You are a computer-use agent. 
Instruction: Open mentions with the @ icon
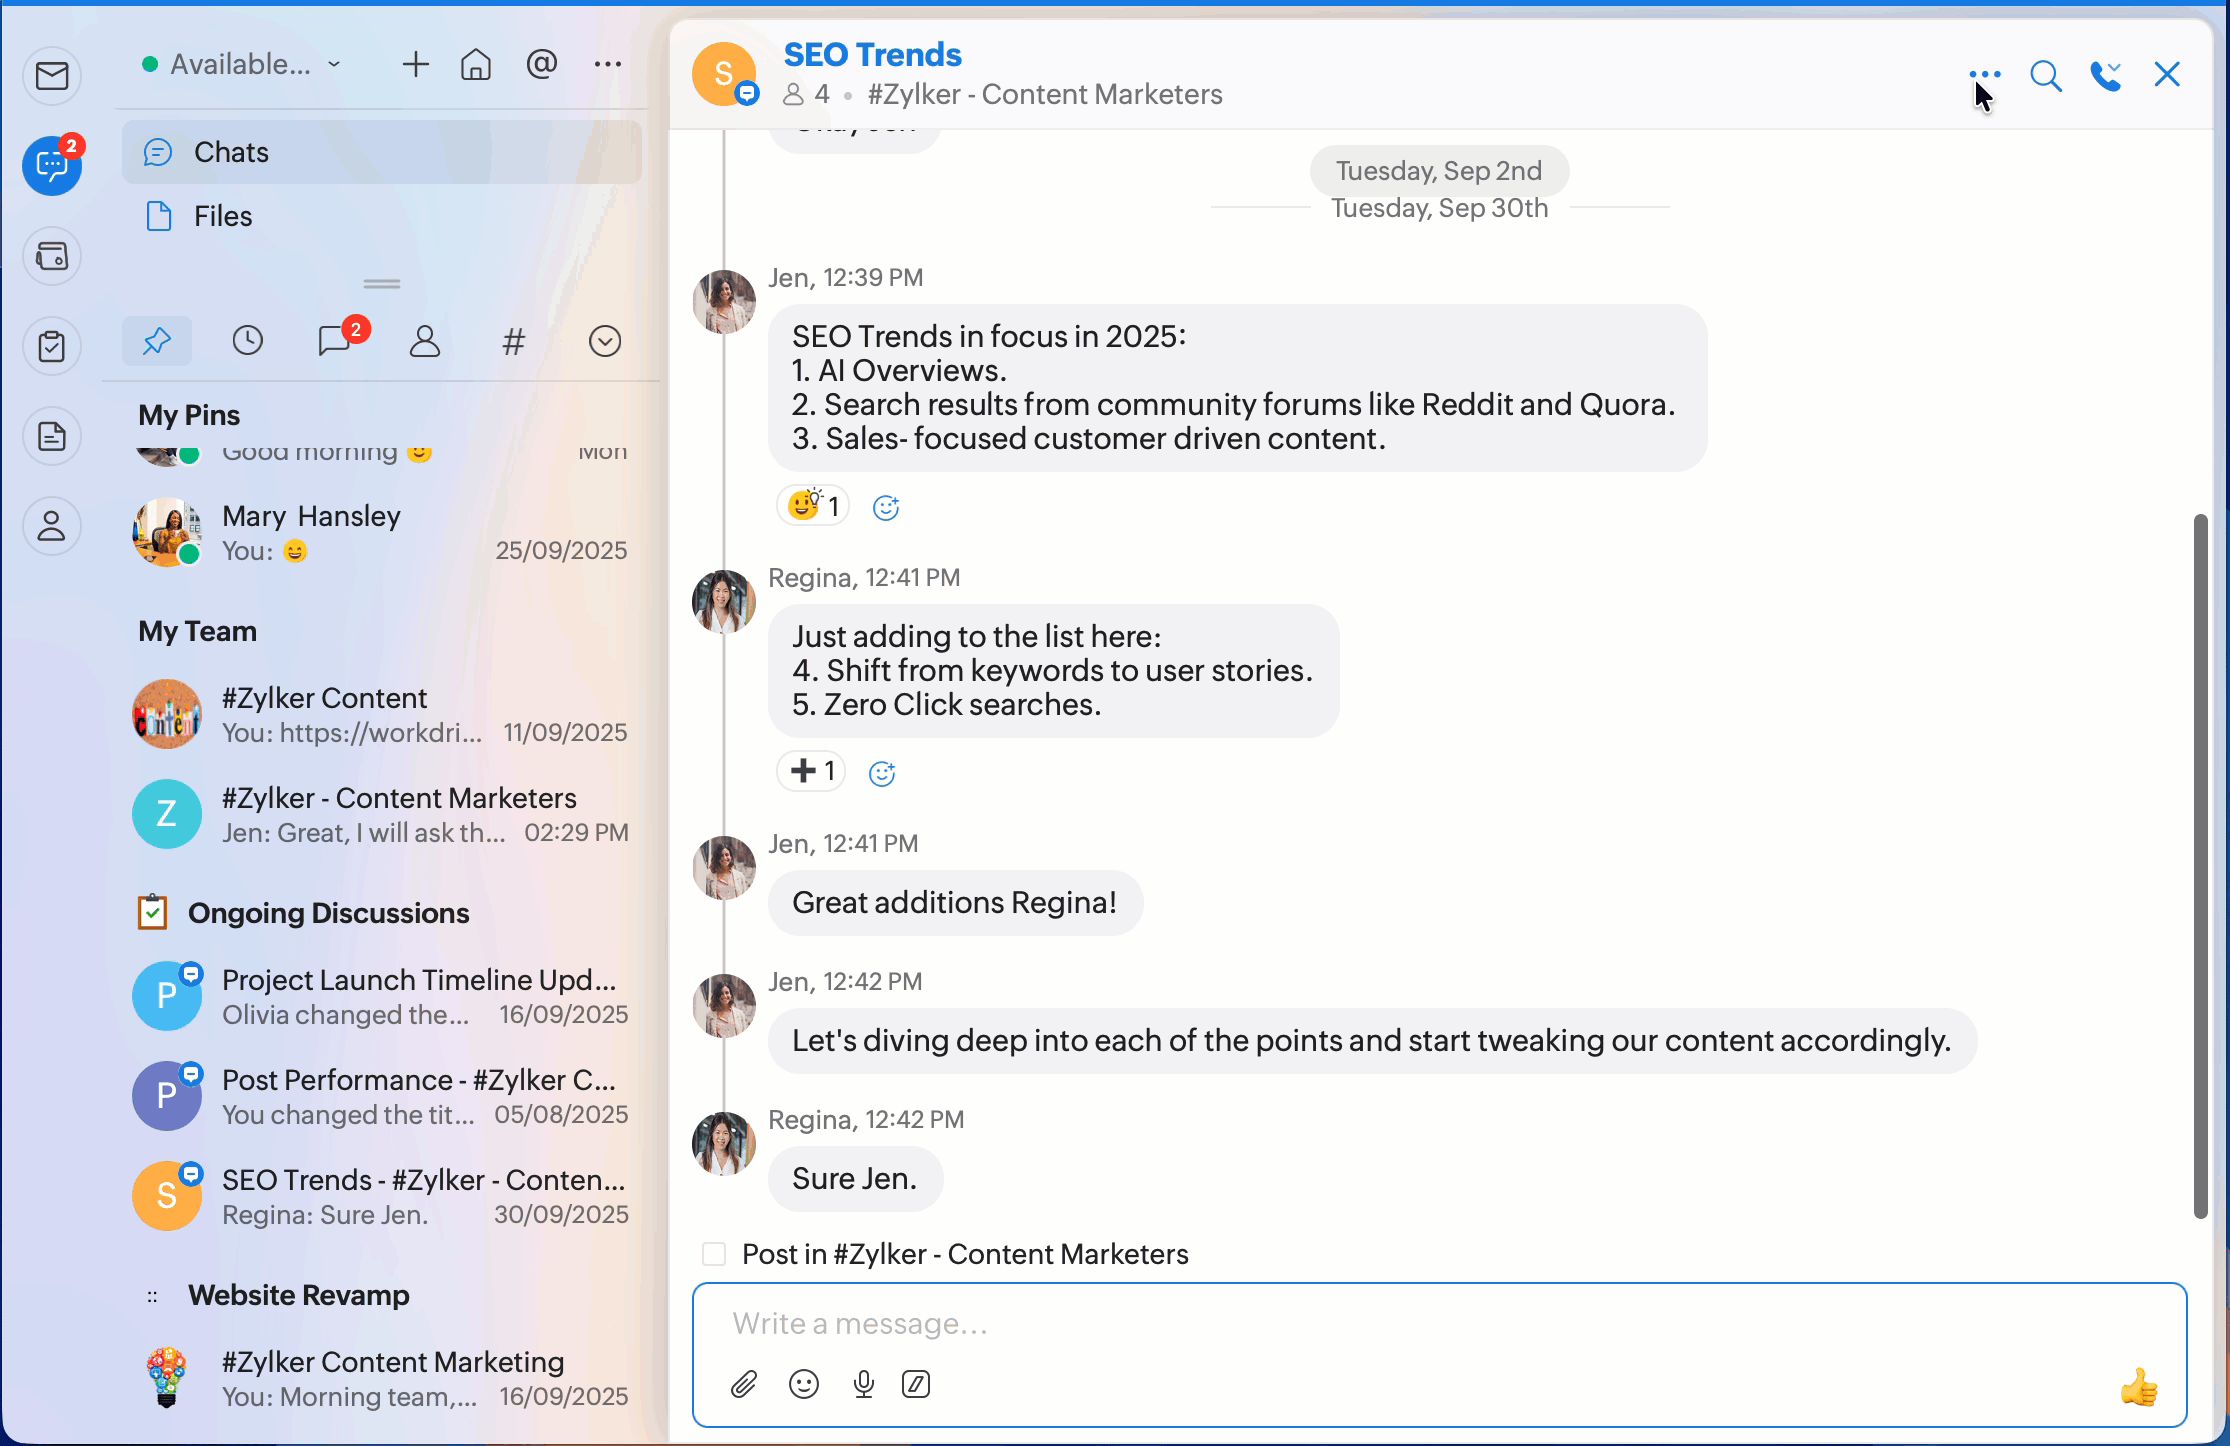click(541, 64)
